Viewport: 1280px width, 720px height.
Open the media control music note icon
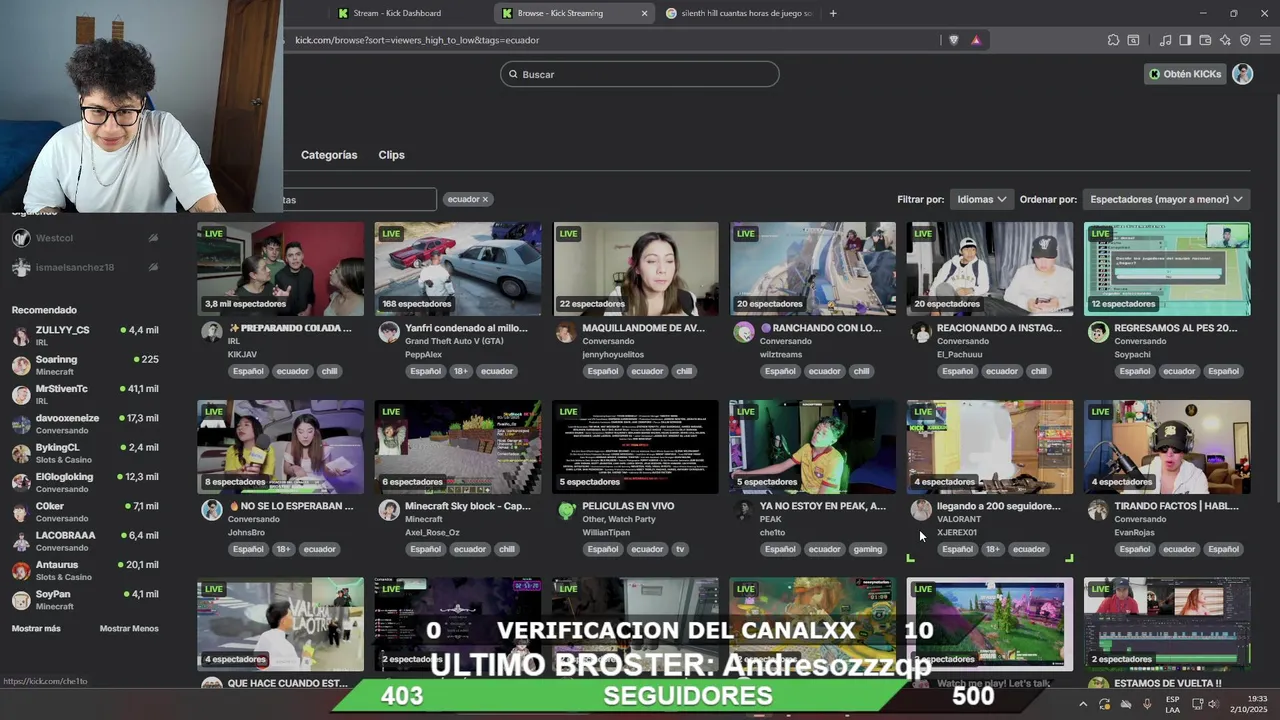coord(1165,40)
